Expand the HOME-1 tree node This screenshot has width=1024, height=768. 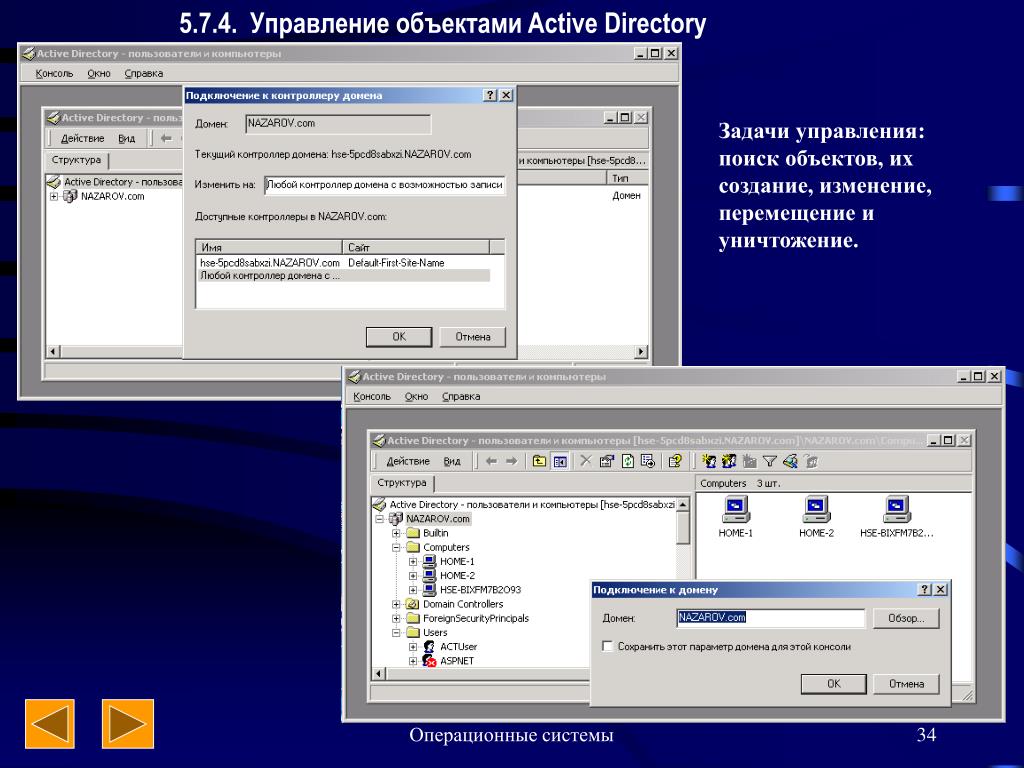[413, 562]
